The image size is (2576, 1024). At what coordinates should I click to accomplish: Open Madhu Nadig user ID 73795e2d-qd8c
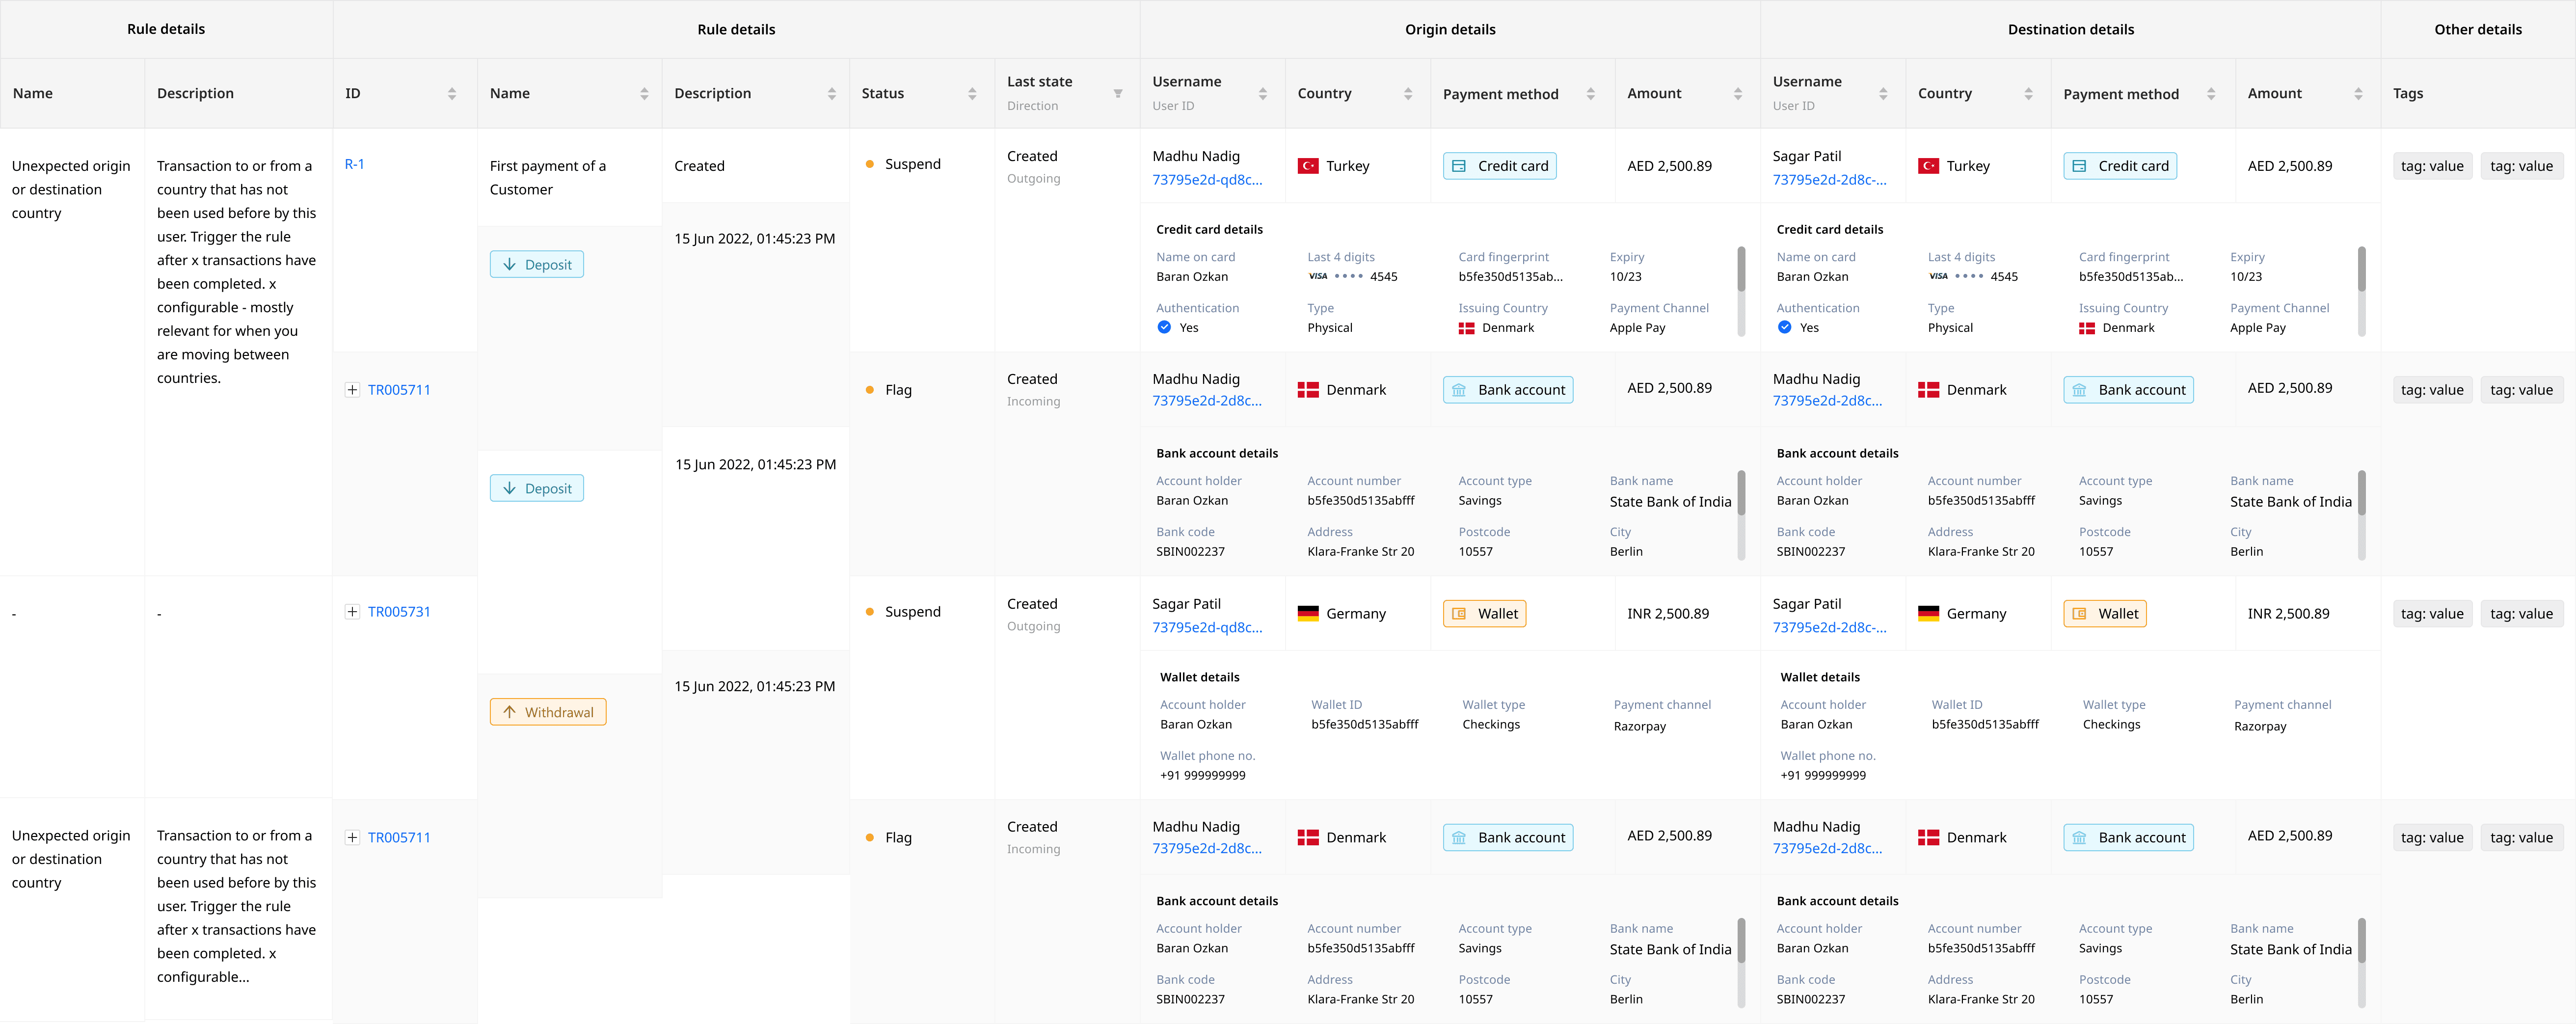coord(1207,180)
